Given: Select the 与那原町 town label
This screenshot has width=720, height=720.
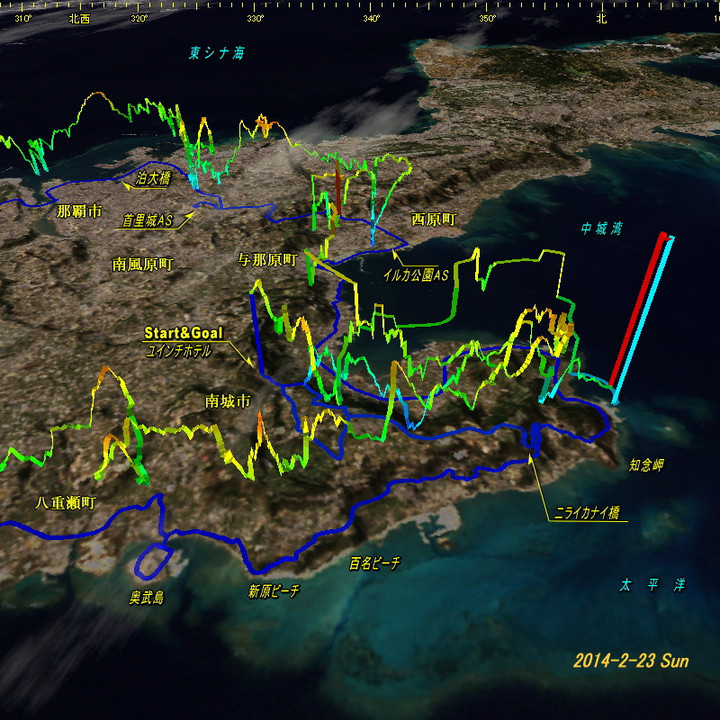Looking at the screenshot, I should [267, 259].
